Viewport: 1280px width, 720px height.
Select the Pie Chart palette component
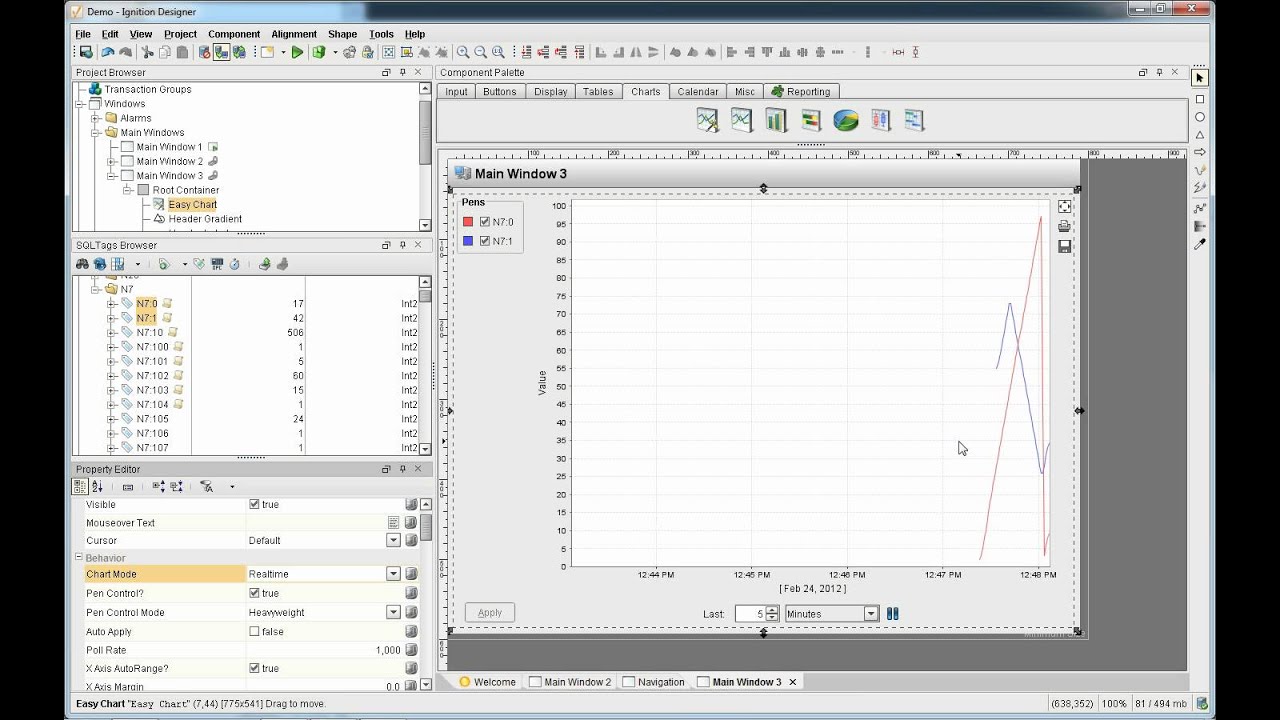[846, 120]
